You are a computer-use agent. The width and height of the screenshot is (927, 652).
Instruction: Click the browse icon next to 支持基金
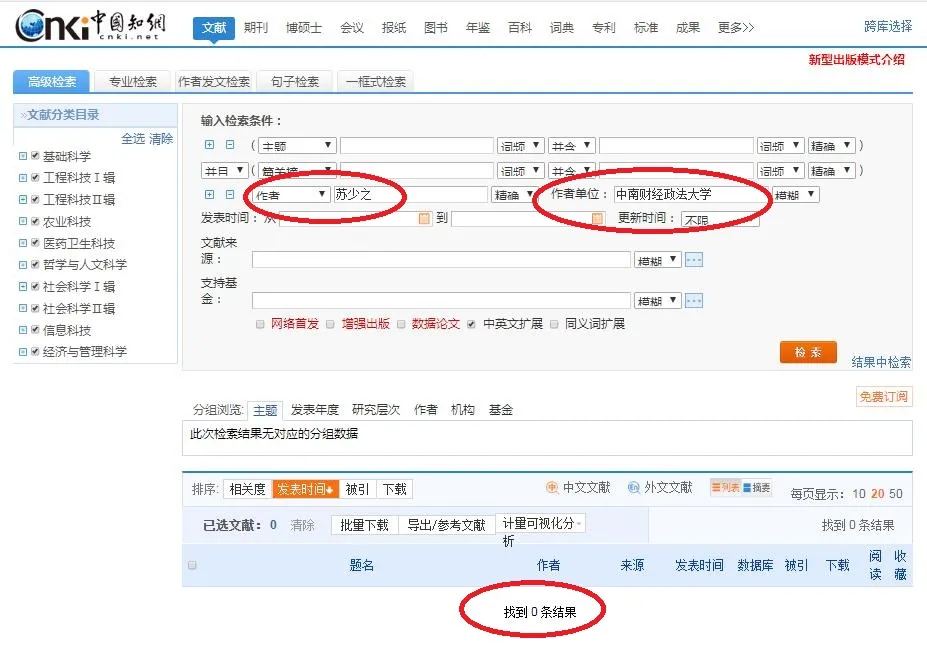coord(694,301)
